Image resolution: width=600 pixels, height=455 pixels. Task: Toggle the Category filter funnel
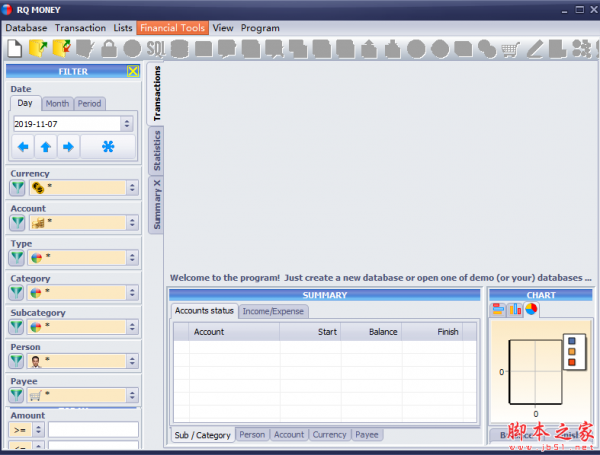(x=16, y=292)
